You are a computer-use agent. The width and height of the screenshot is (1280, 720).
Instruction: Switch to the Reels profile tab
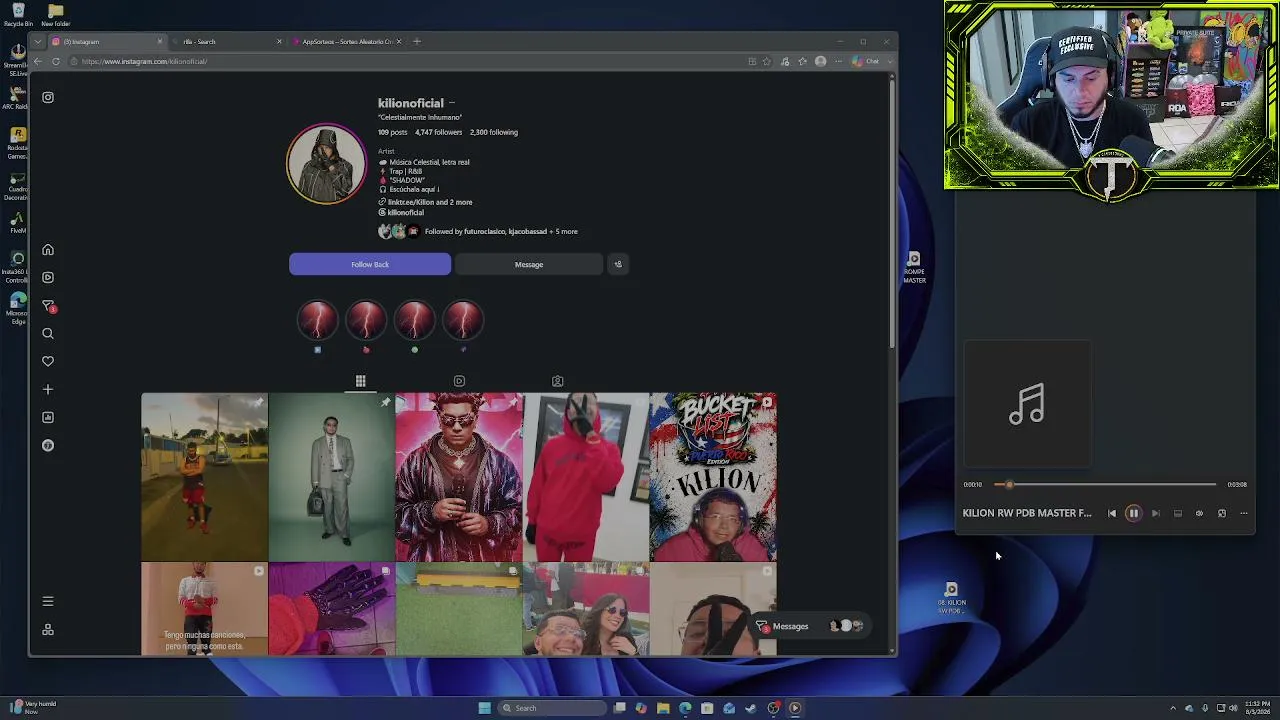(459, 381)
